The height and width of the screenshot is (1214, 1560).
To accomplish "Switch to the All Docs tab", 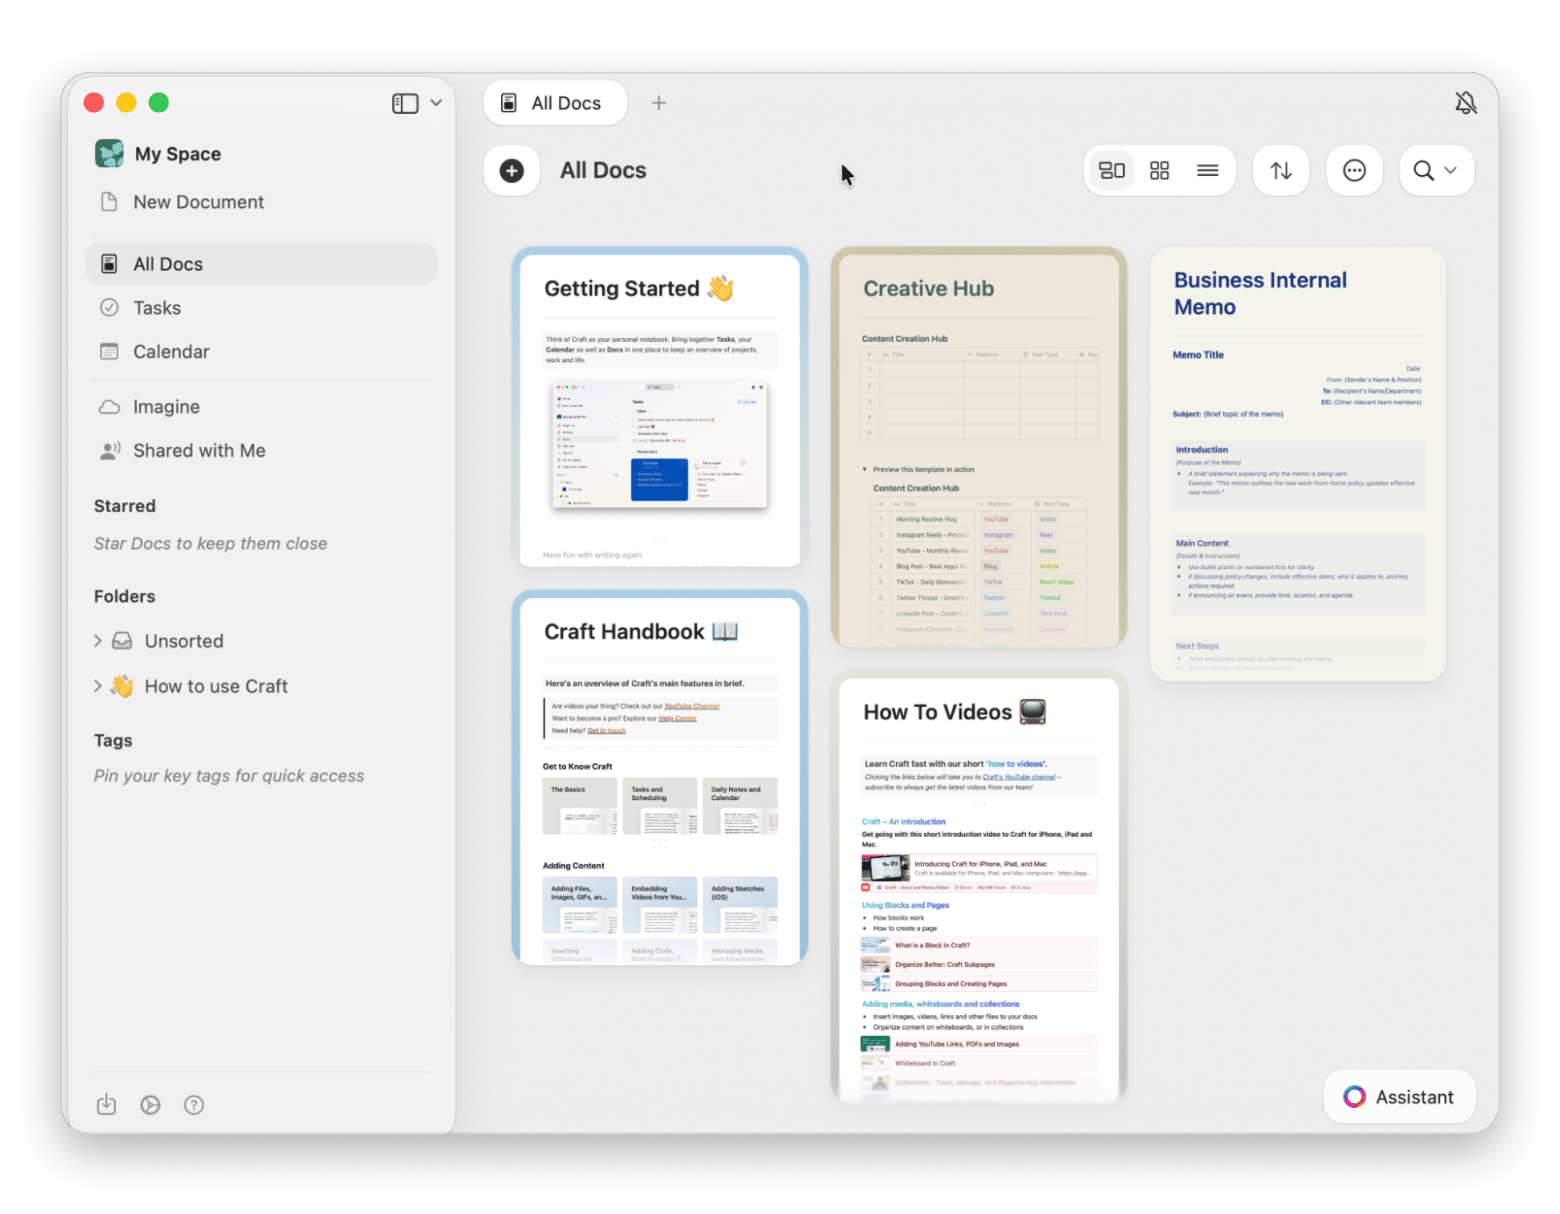I will click(555, 103).
